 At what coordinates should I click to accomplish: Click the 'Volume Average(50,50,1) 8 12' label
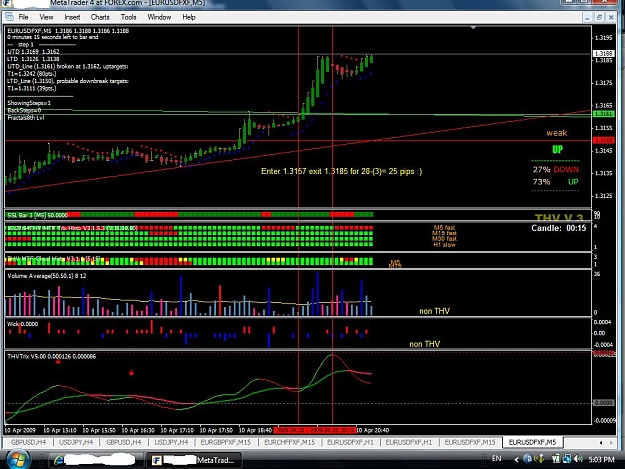click(47, 276)
